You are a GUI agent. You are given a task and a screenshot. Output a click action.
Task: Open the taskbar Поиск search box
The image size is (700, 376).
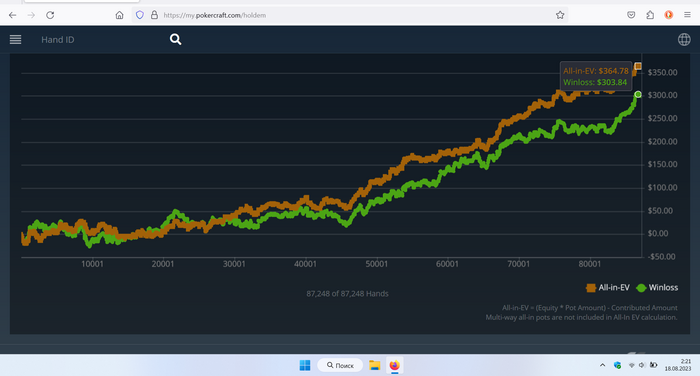point(340,365)
